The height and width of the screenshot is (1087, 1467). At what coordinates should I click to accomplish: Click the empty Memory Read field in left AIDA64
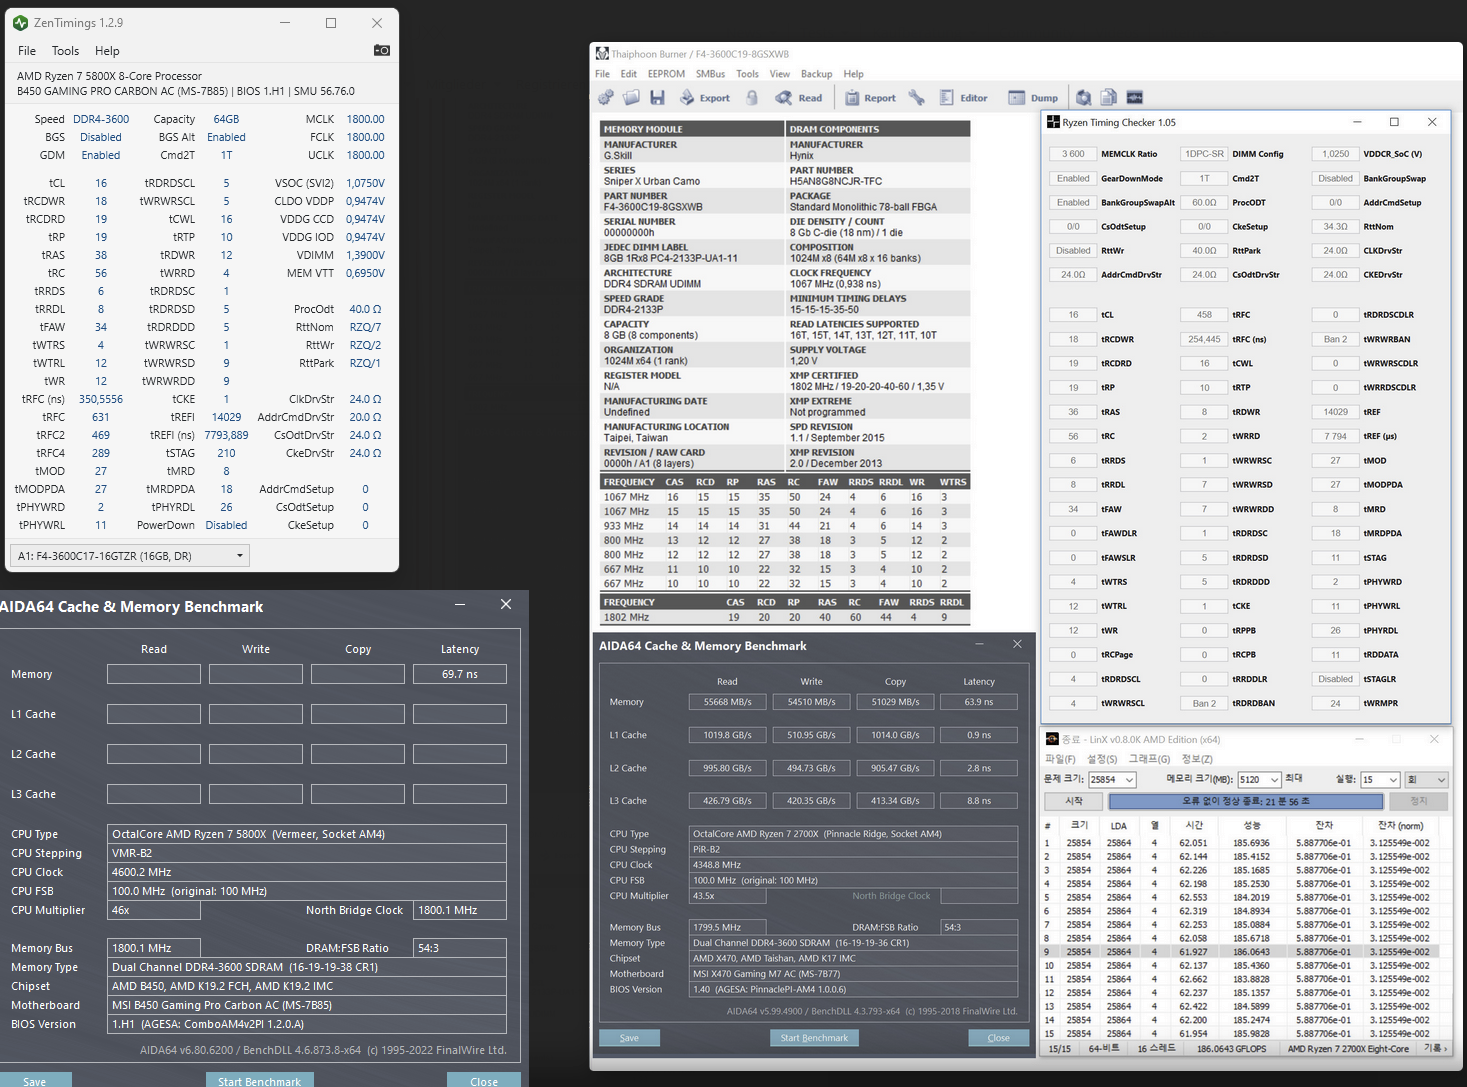click(x=154, y=674)
